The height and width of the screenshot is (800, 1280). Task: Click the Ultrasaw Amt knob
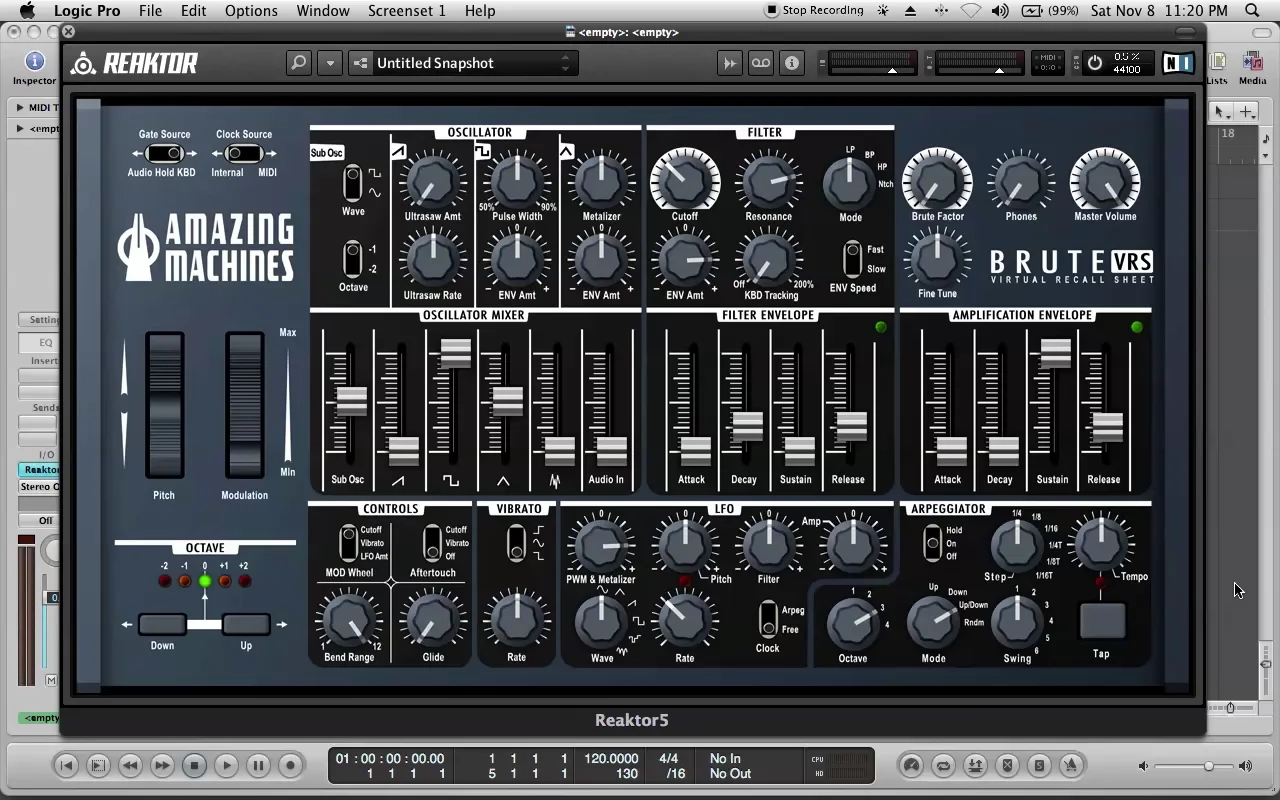432,181
